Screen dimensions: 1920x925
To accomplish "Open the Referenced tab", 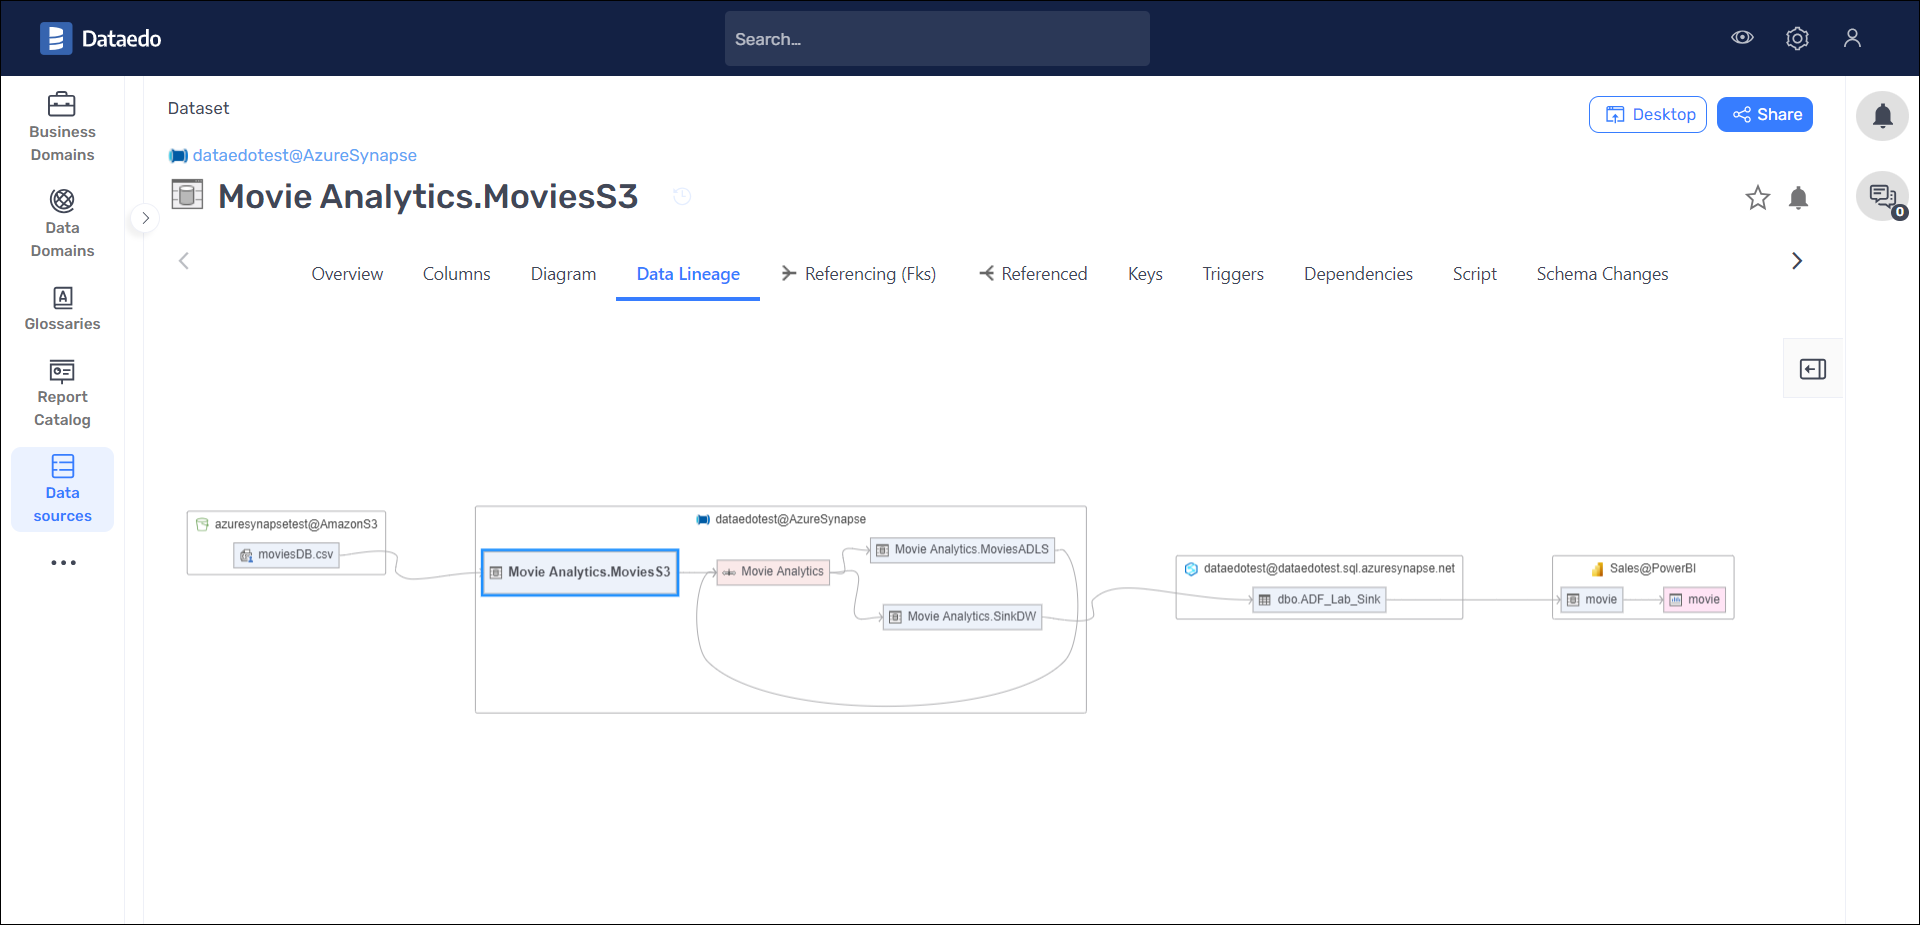I will click(1033, 274).
